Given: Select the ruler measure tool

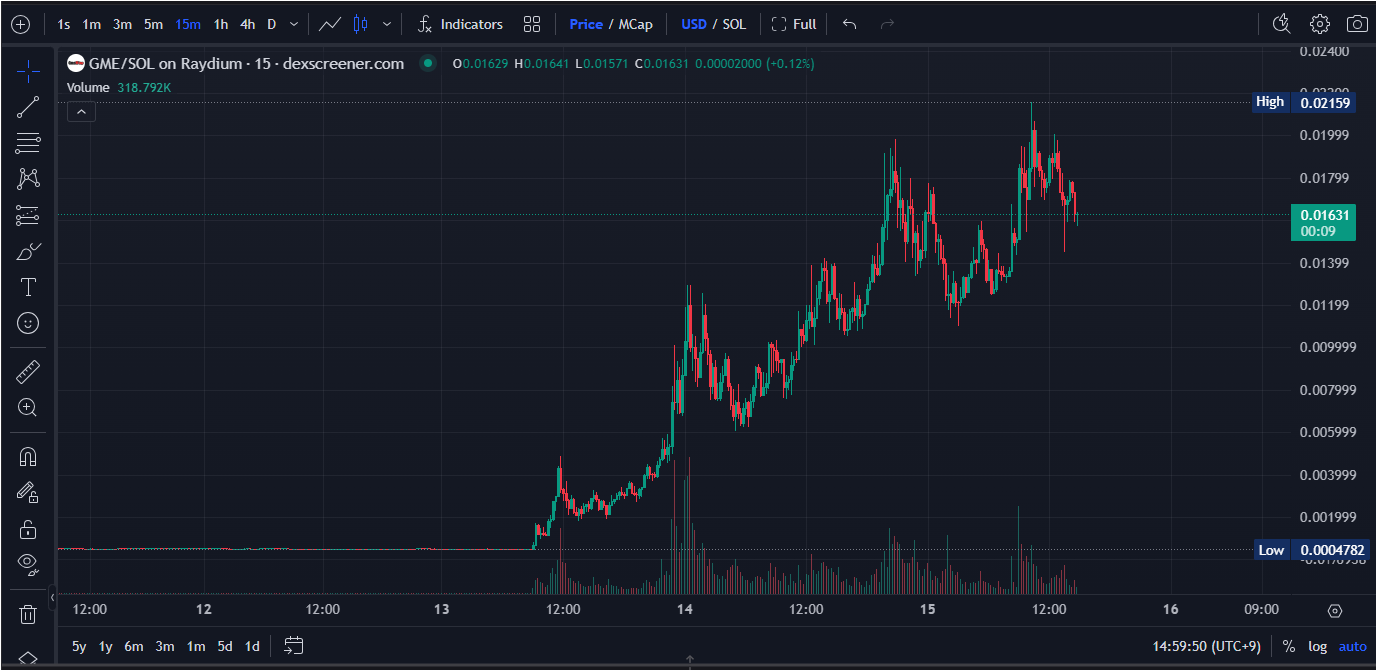Looking at the screenshot, I should pyautogui.click(x=28, y=373).
